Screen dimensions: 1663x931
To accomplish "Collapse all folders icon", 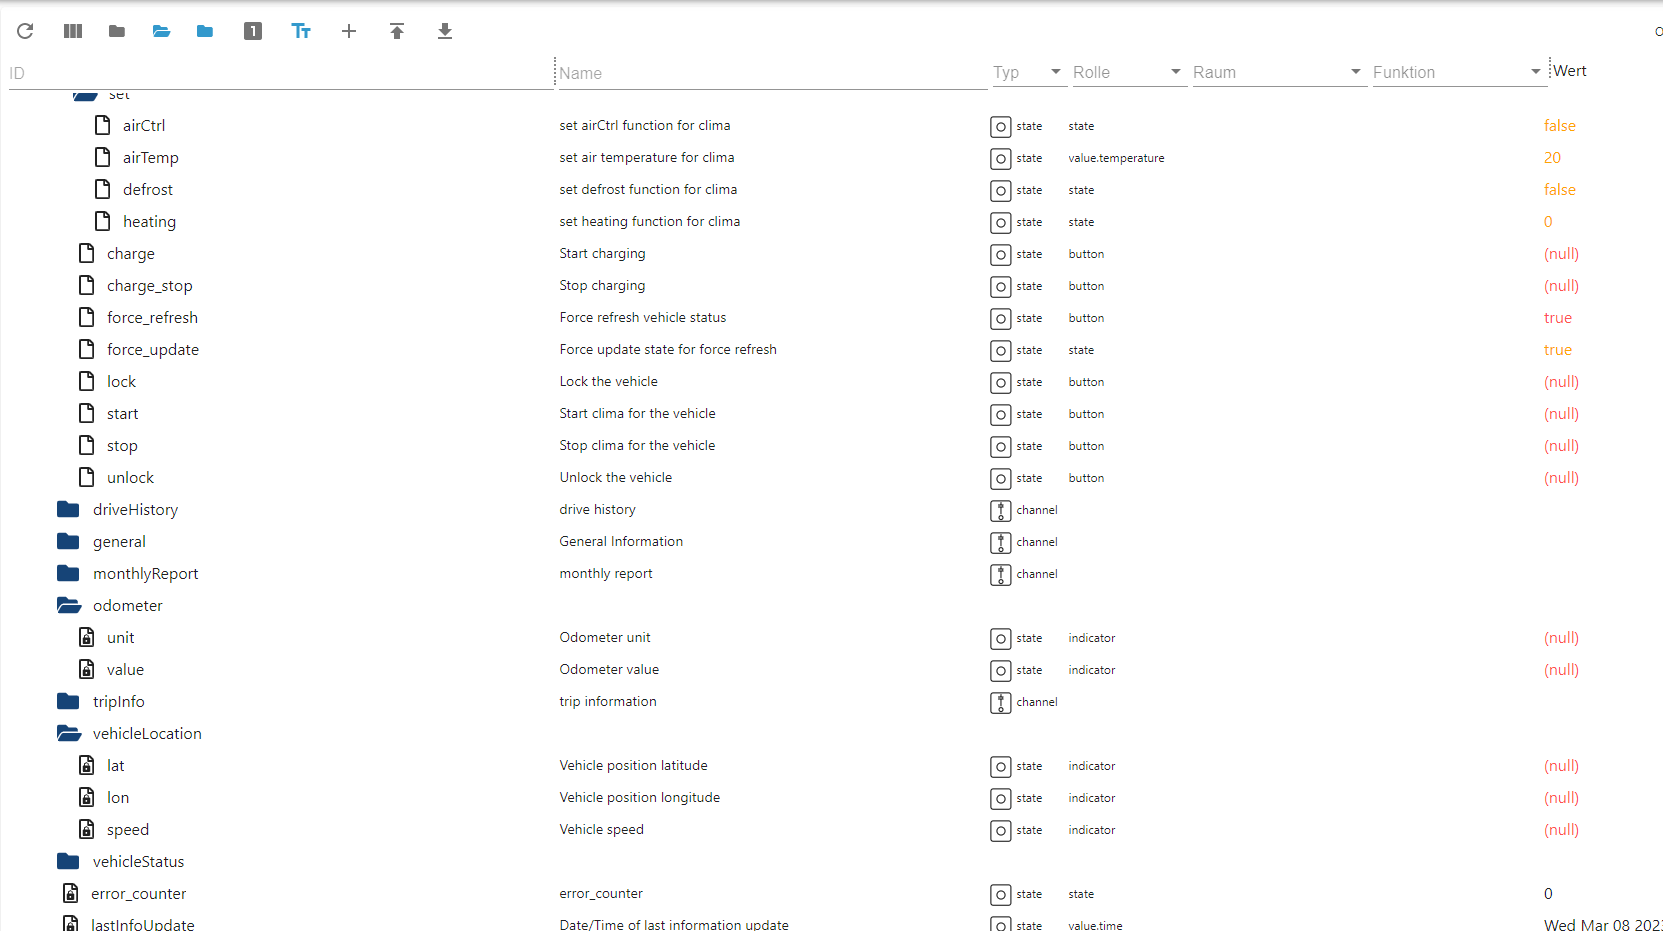I will tap(117, 31).
